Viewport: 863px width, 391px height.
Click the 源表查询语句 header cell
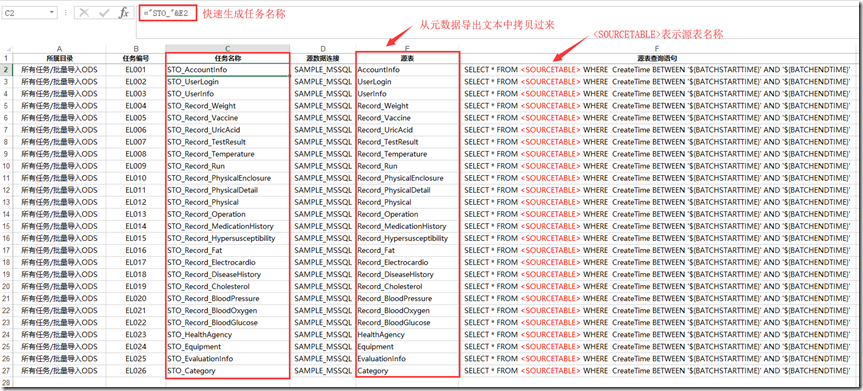coord(657,58)
